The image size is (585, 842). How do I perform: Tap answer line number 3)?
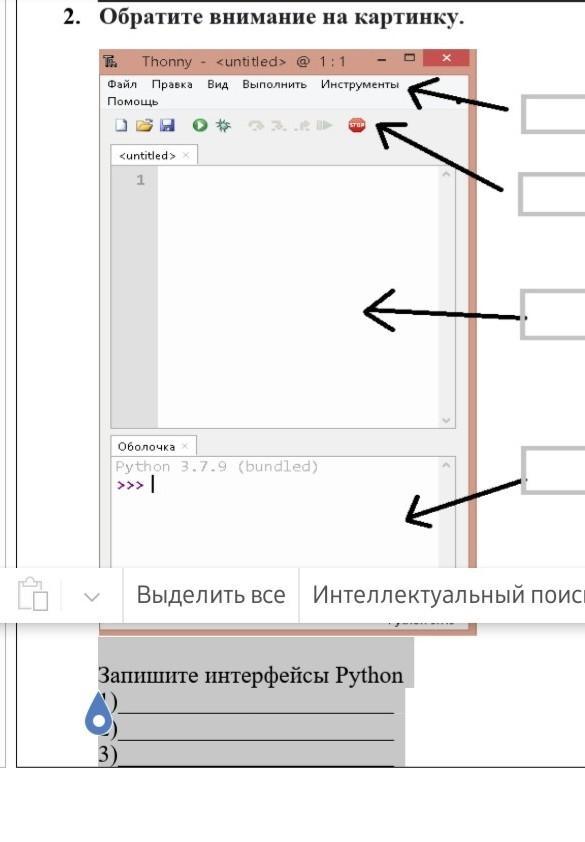pyautogui.click(x=246, y=755)
